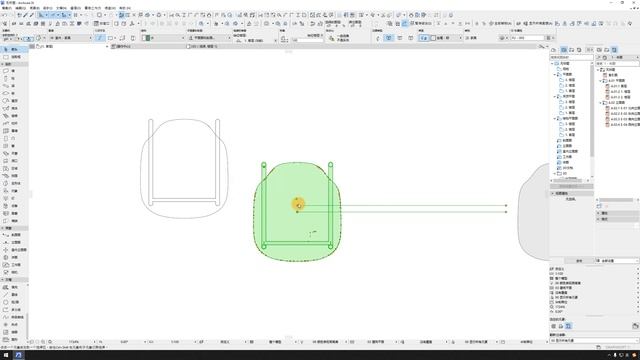Click the settings button below the Navigator tree
640x360 pixels.
(x=579, y=261)
